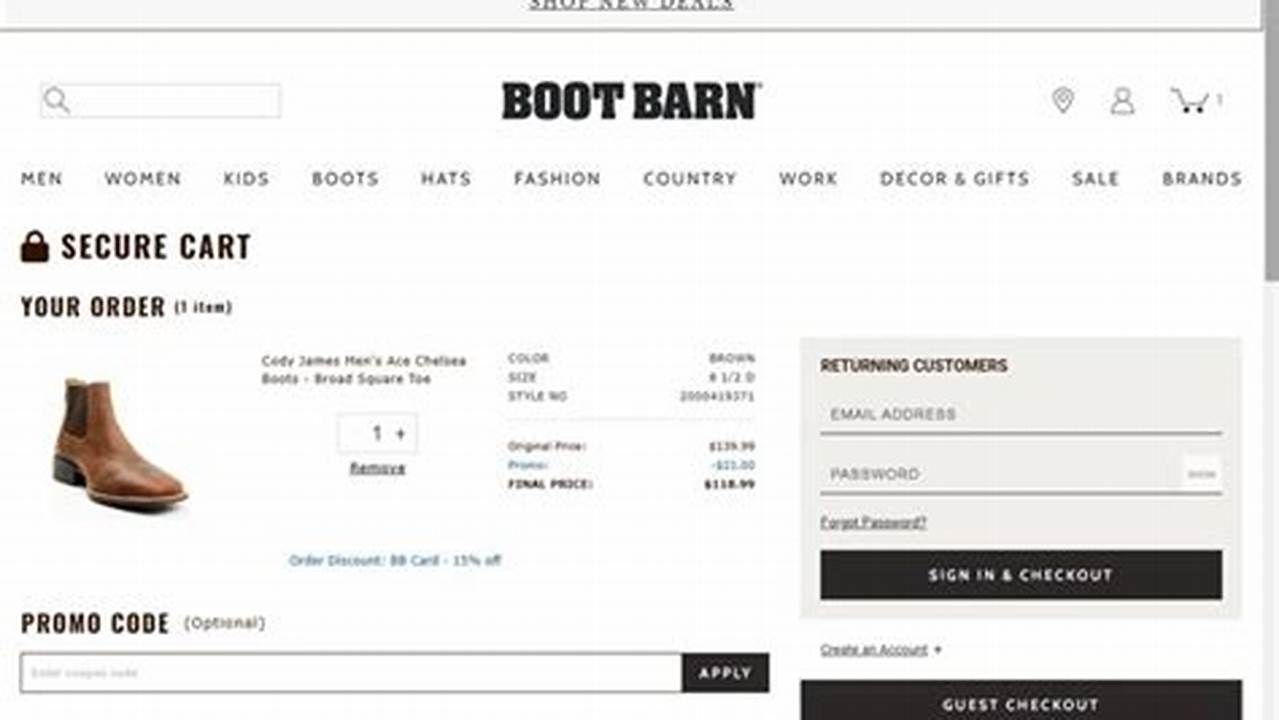The width and height of the screenshot is (1279, 720).
Task: Open the store locator pin icon
Action: [x=1063, y=99]
